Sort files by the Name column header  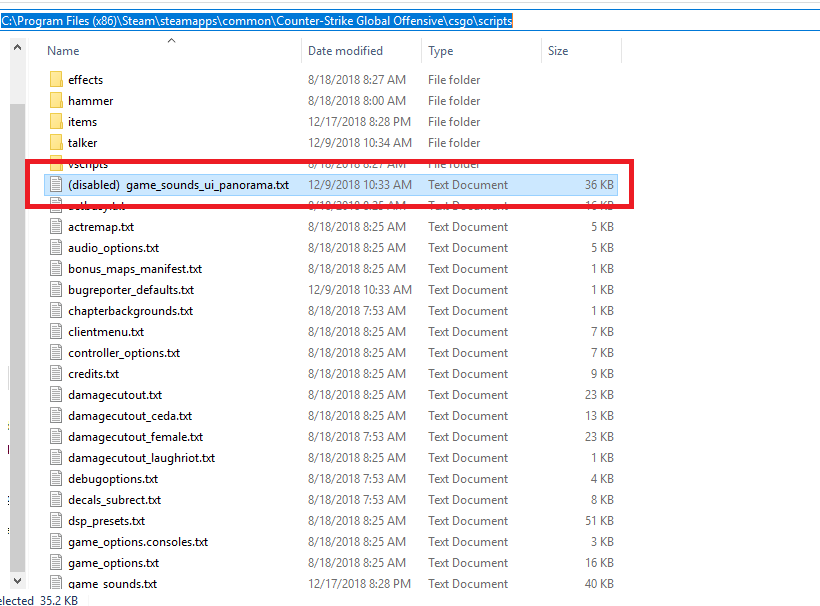pos(63,51)
